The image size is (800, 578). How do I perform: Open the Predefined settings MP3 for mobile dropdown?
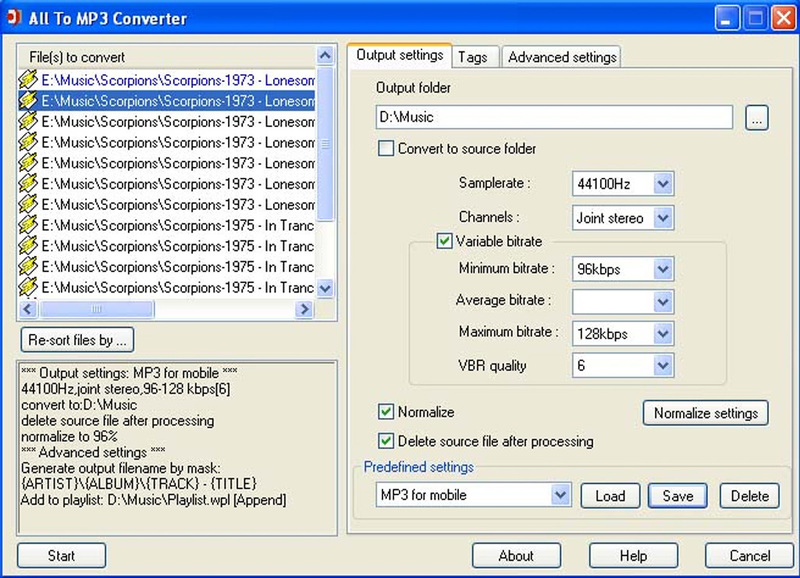tap(560, 495)
